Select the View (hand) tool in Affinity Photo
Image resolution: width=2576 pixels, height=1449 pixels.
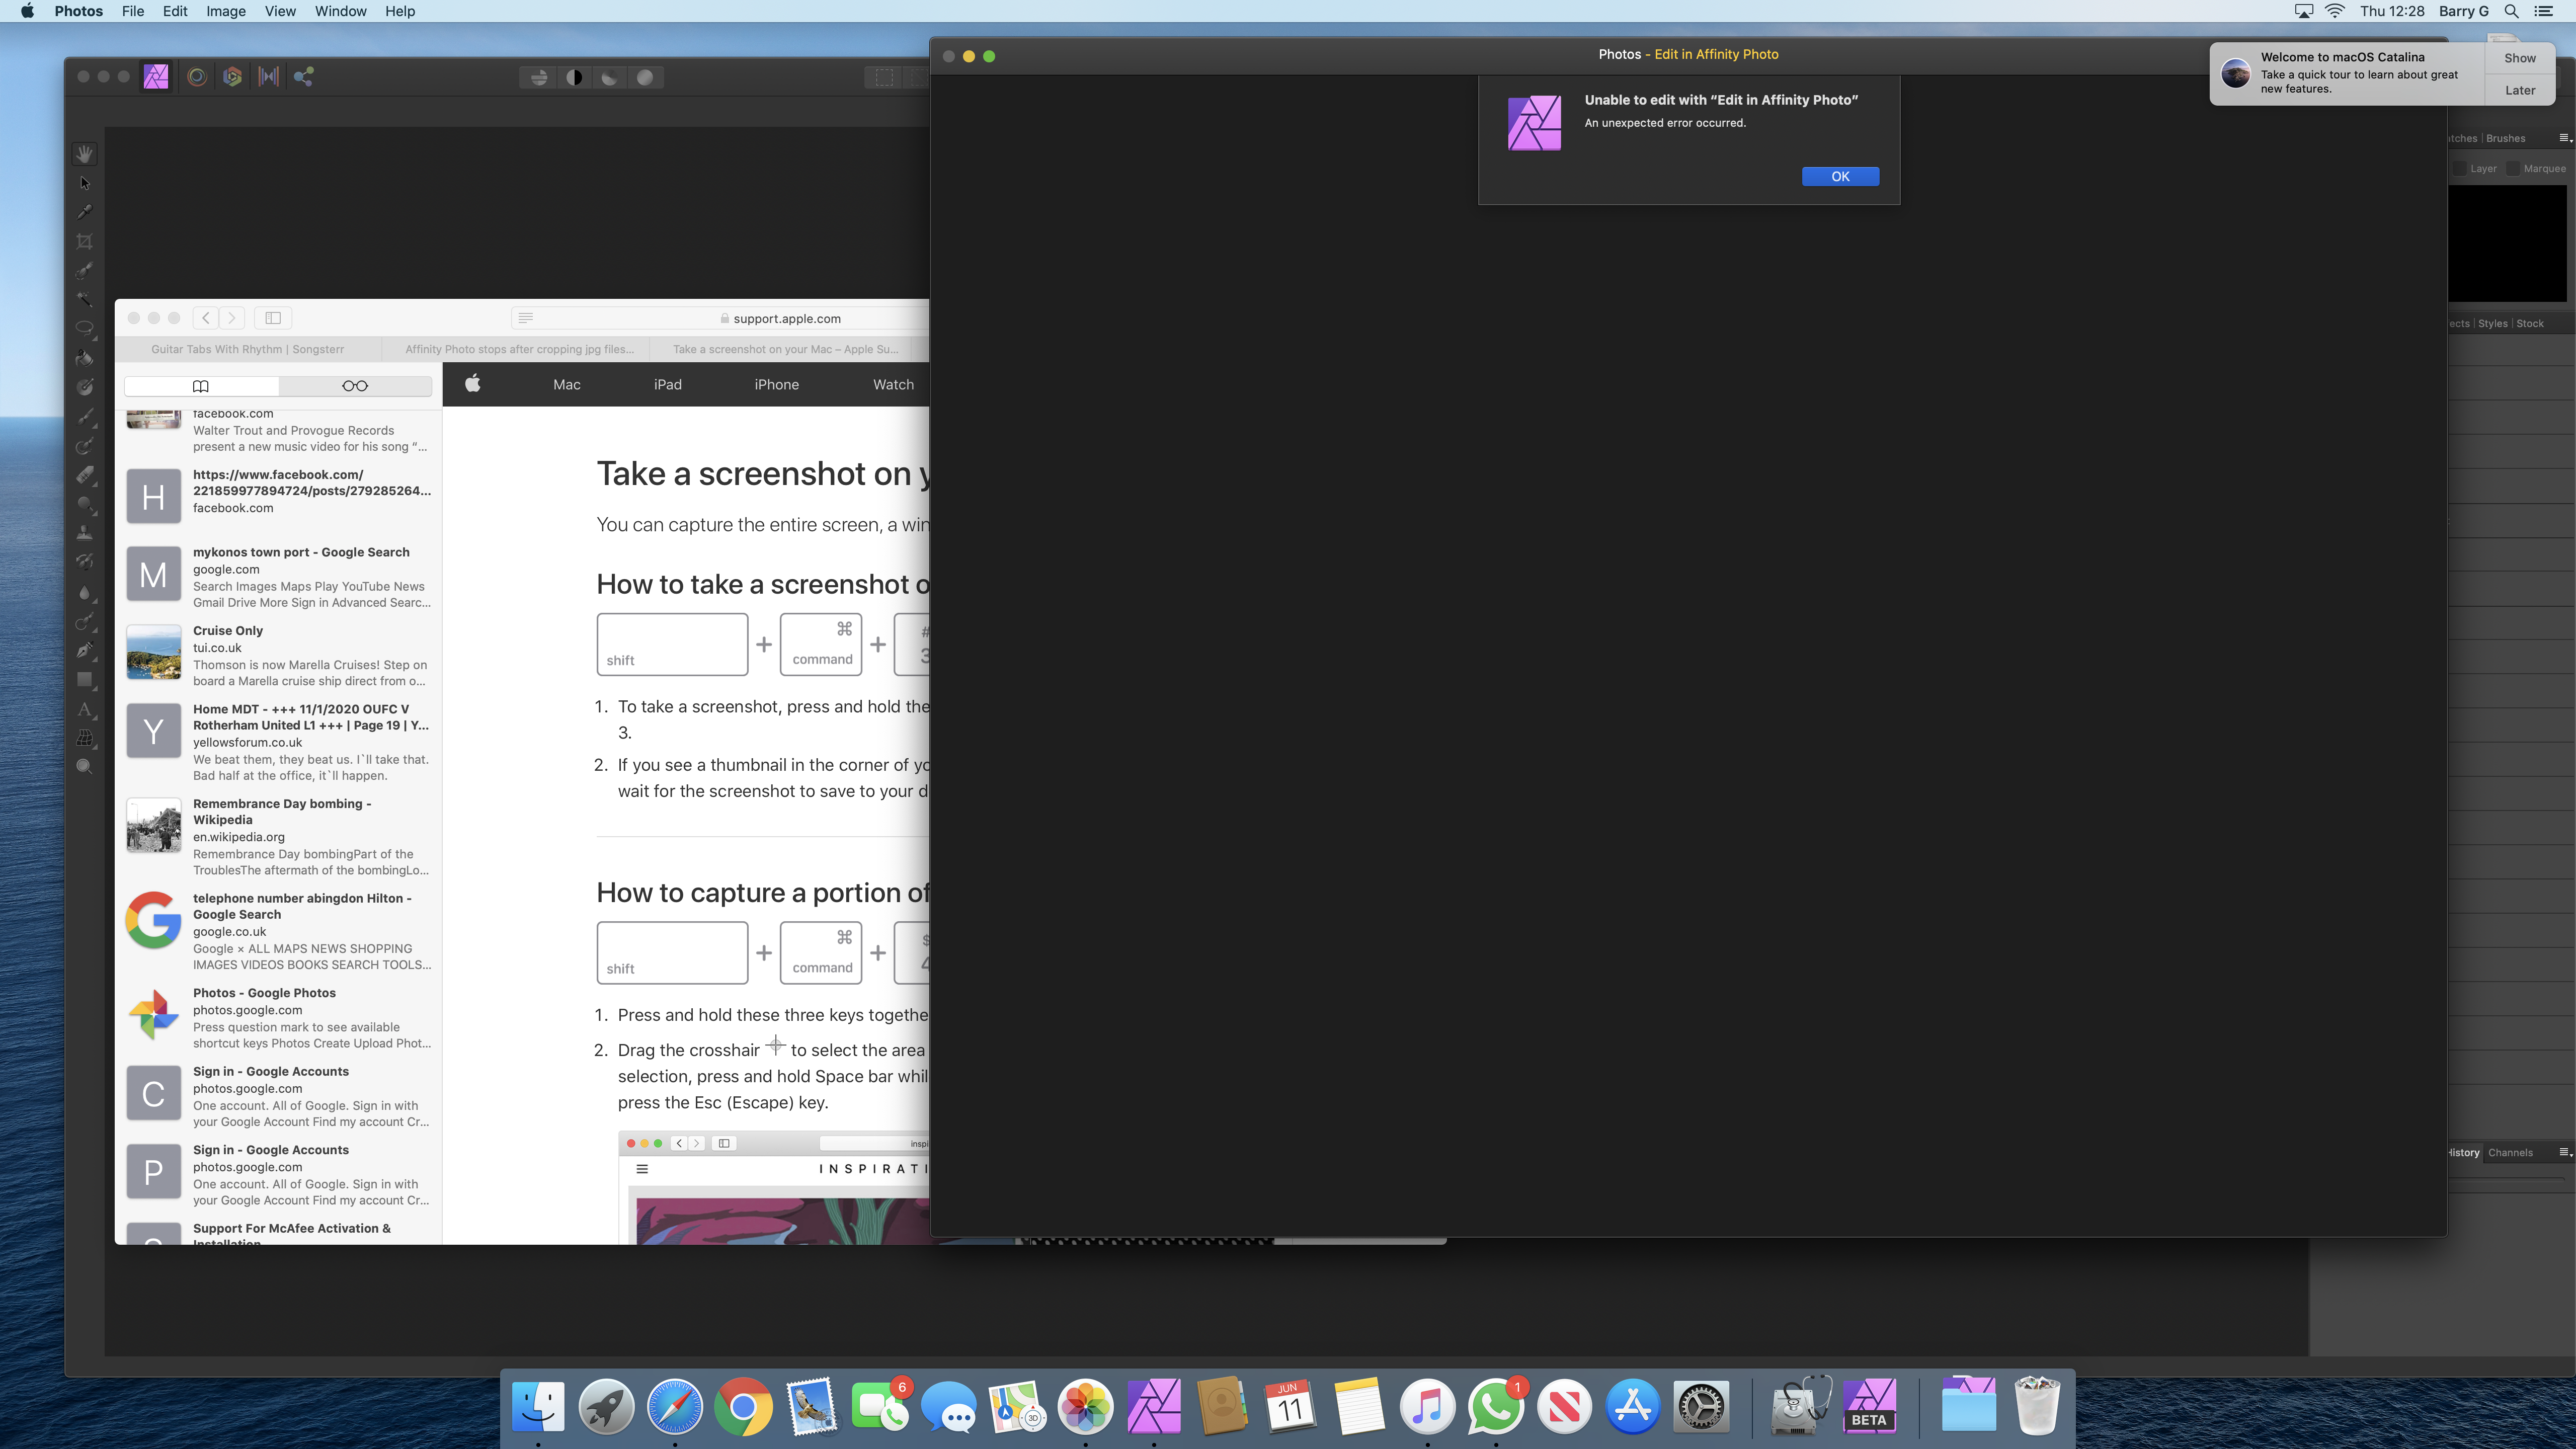tap(85, 154)
